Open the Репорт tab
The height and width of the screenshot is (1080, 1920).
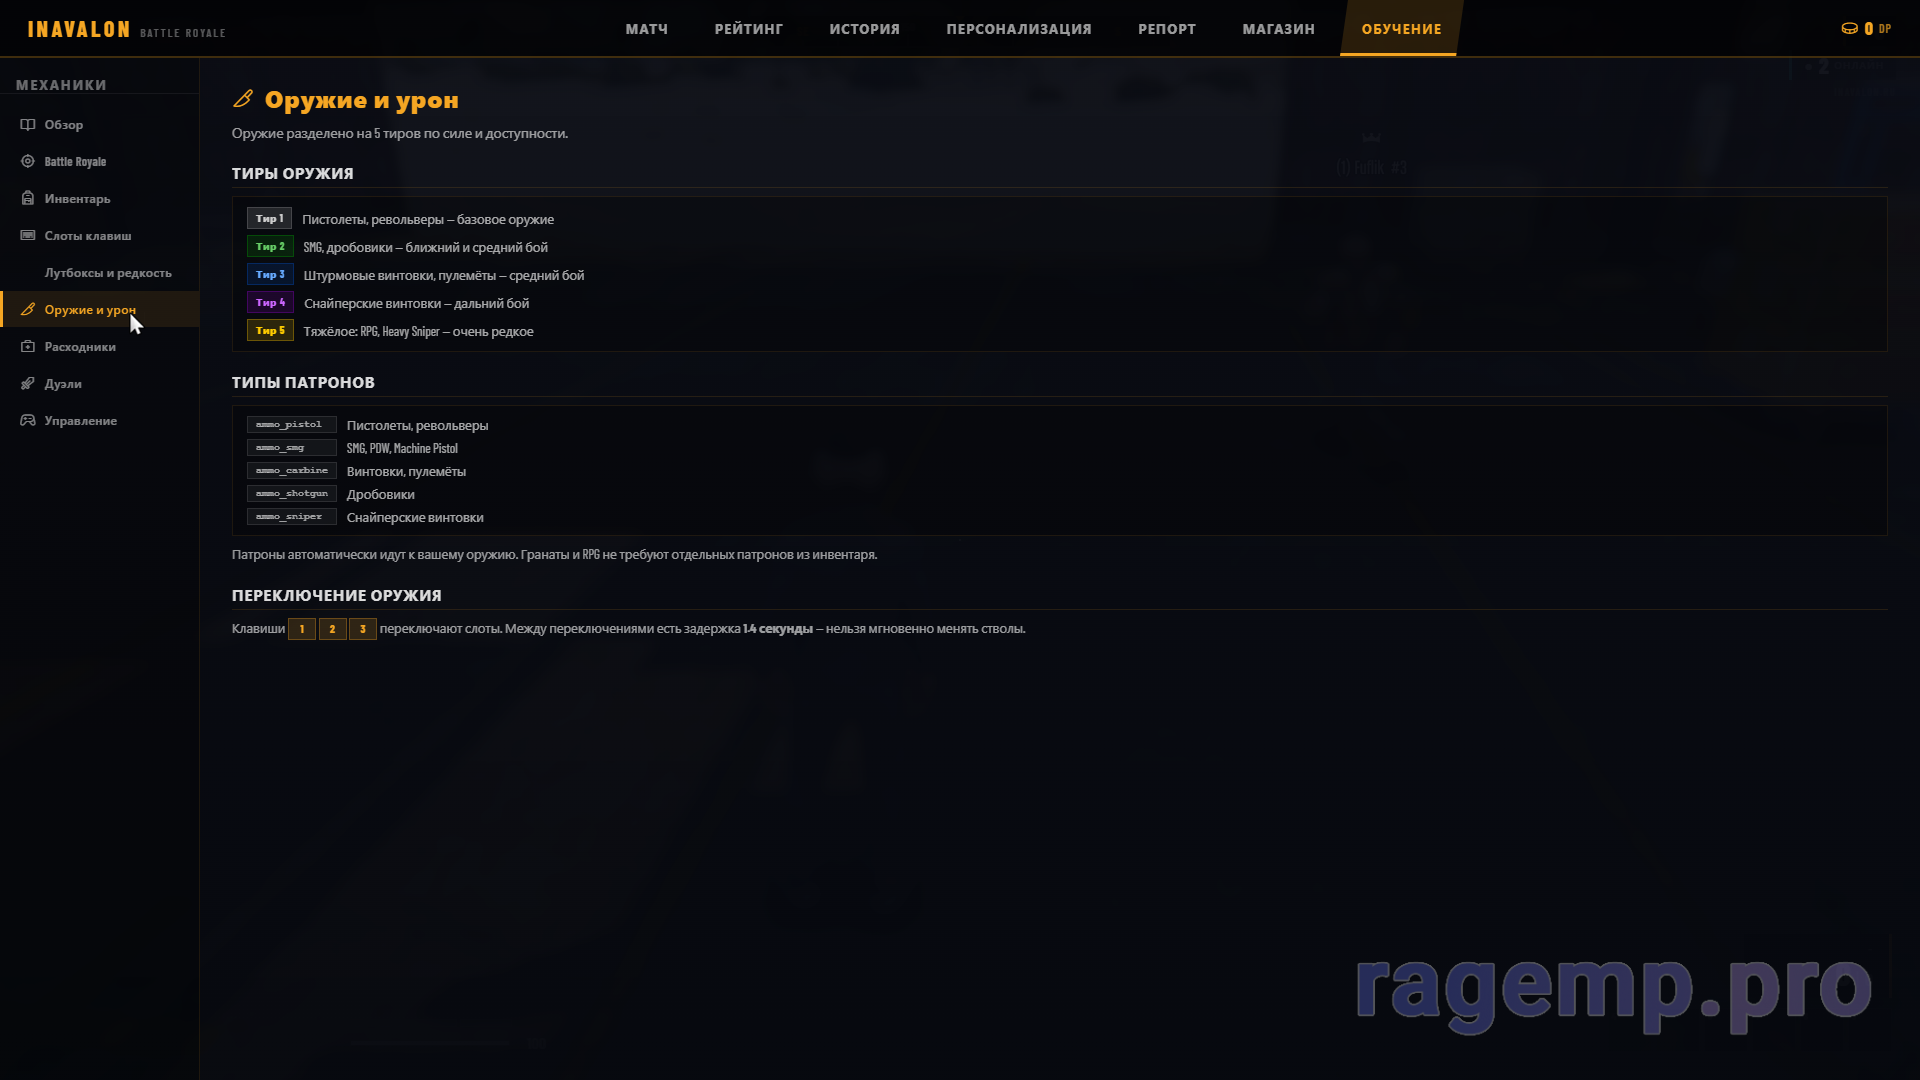click(1166, 29)
